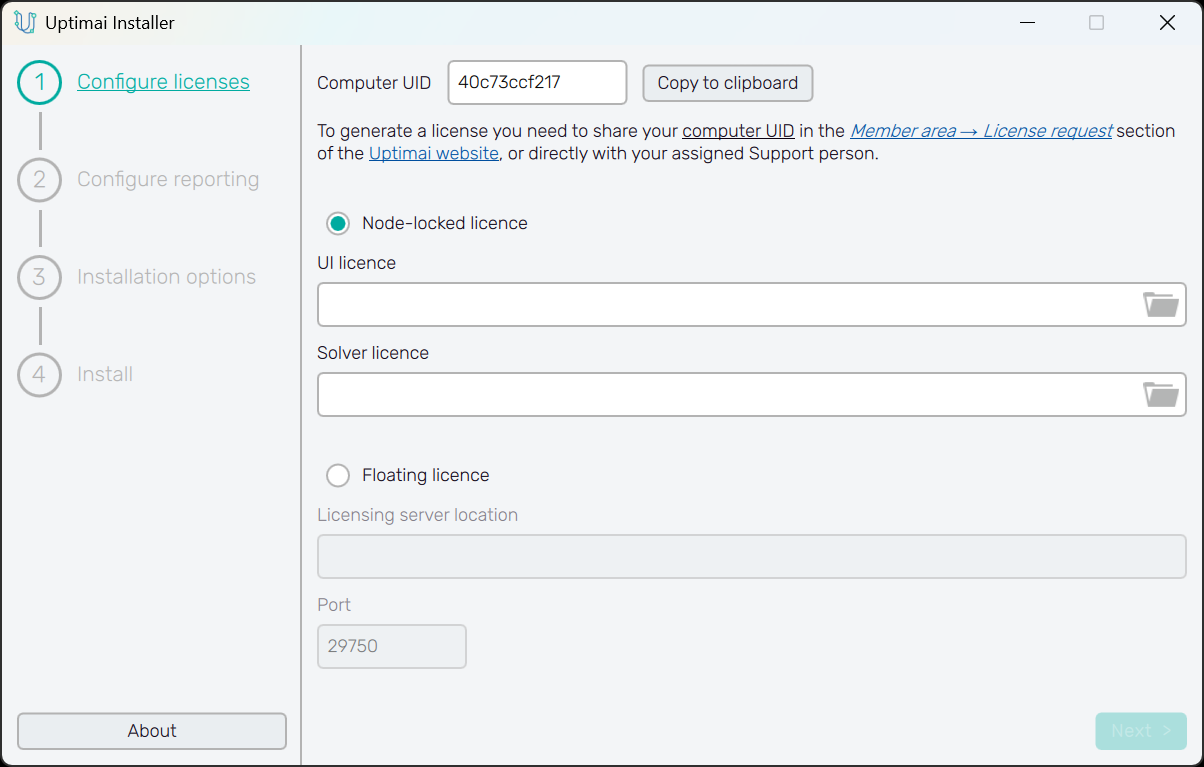Image resolution: width=1204 pixels, height=767 pixels.
Task: Click the step 3 circle icon
Action: point(40,277)
